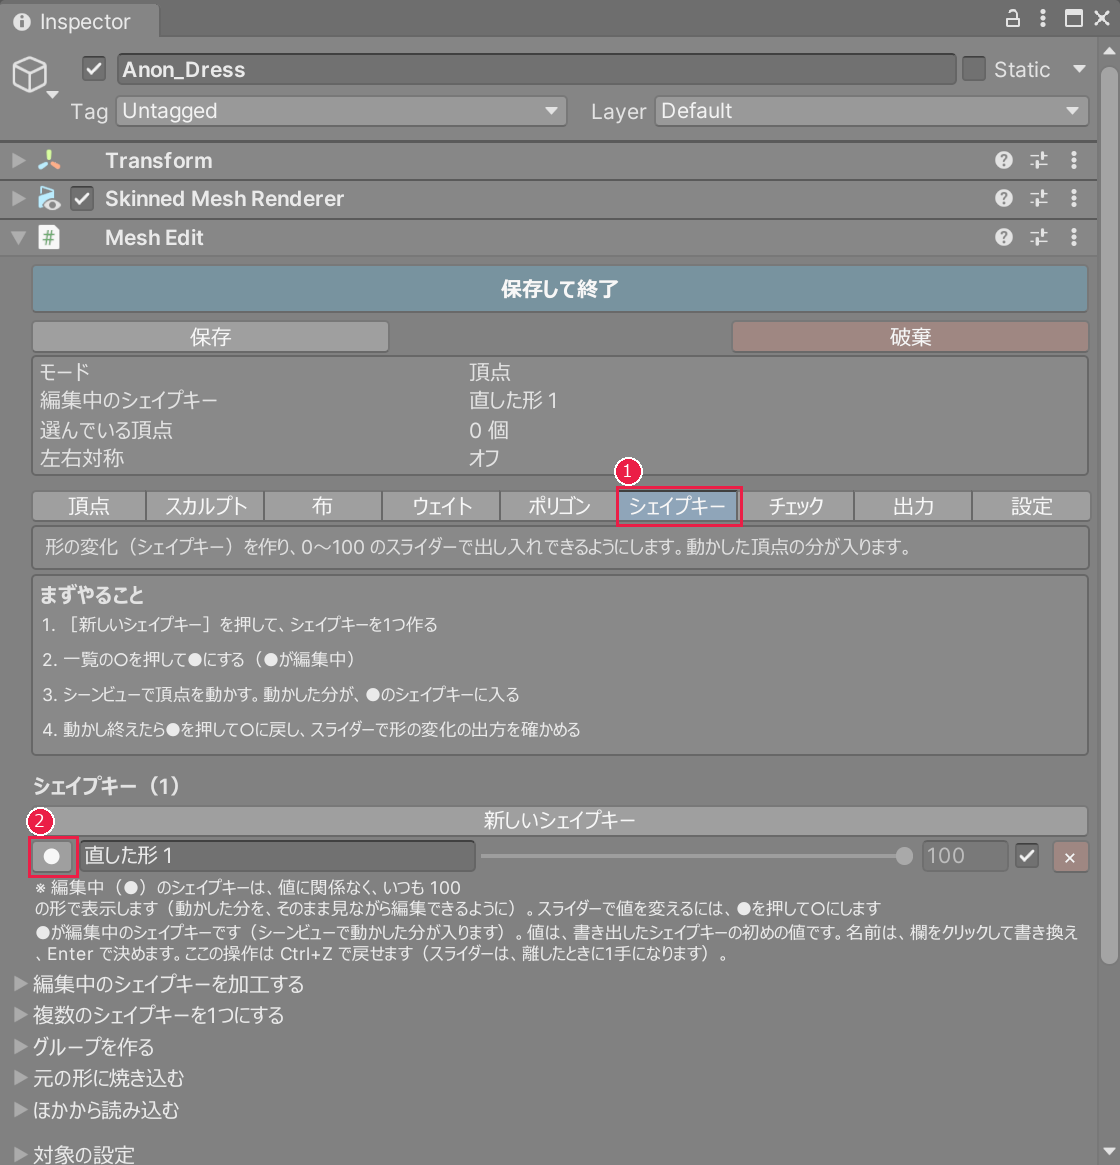Click the 保存 button
1120x1165 pixels.
pos(210,337)
